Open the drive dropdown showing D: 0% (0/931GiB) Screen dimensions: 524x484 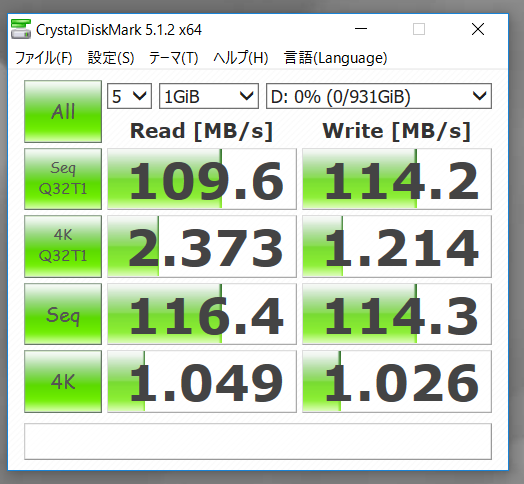(x=379, y=96)
